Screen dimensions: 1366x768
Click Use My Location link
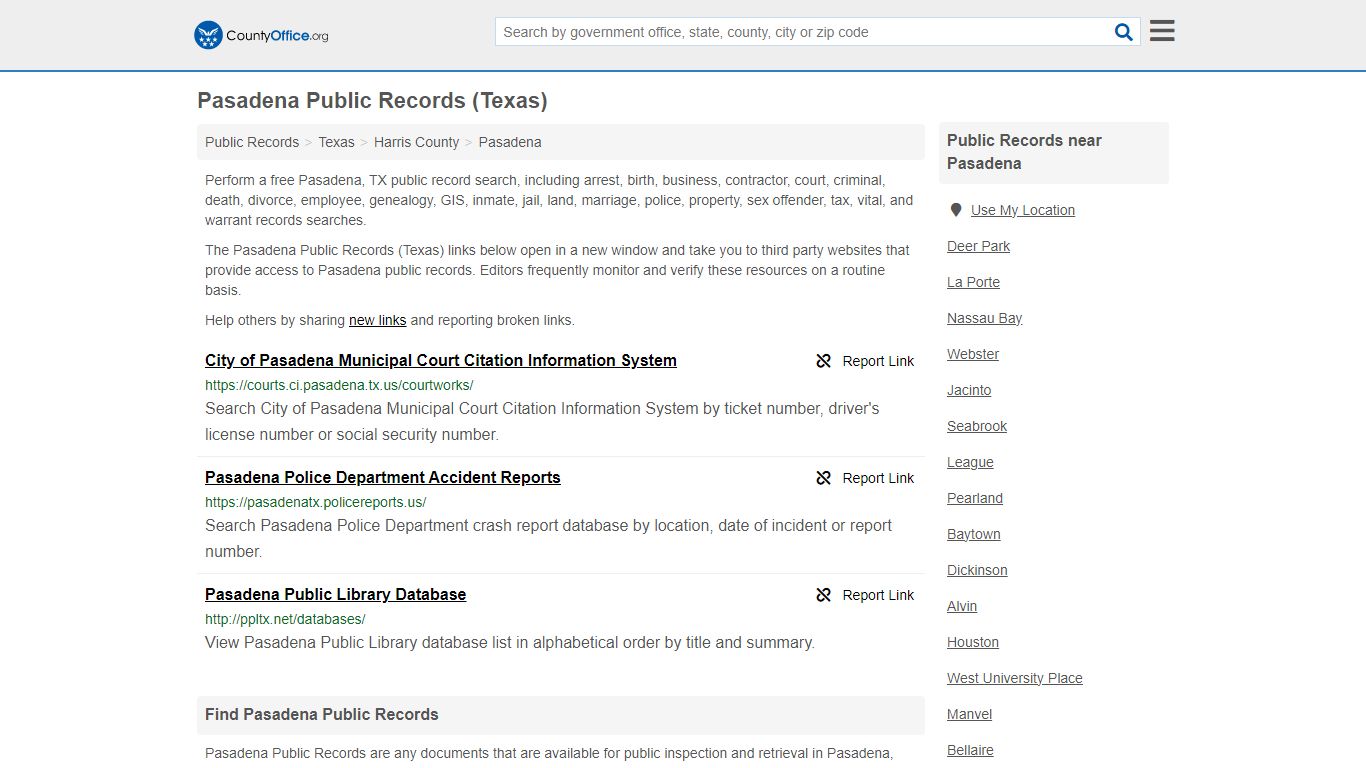[1023, 210]
